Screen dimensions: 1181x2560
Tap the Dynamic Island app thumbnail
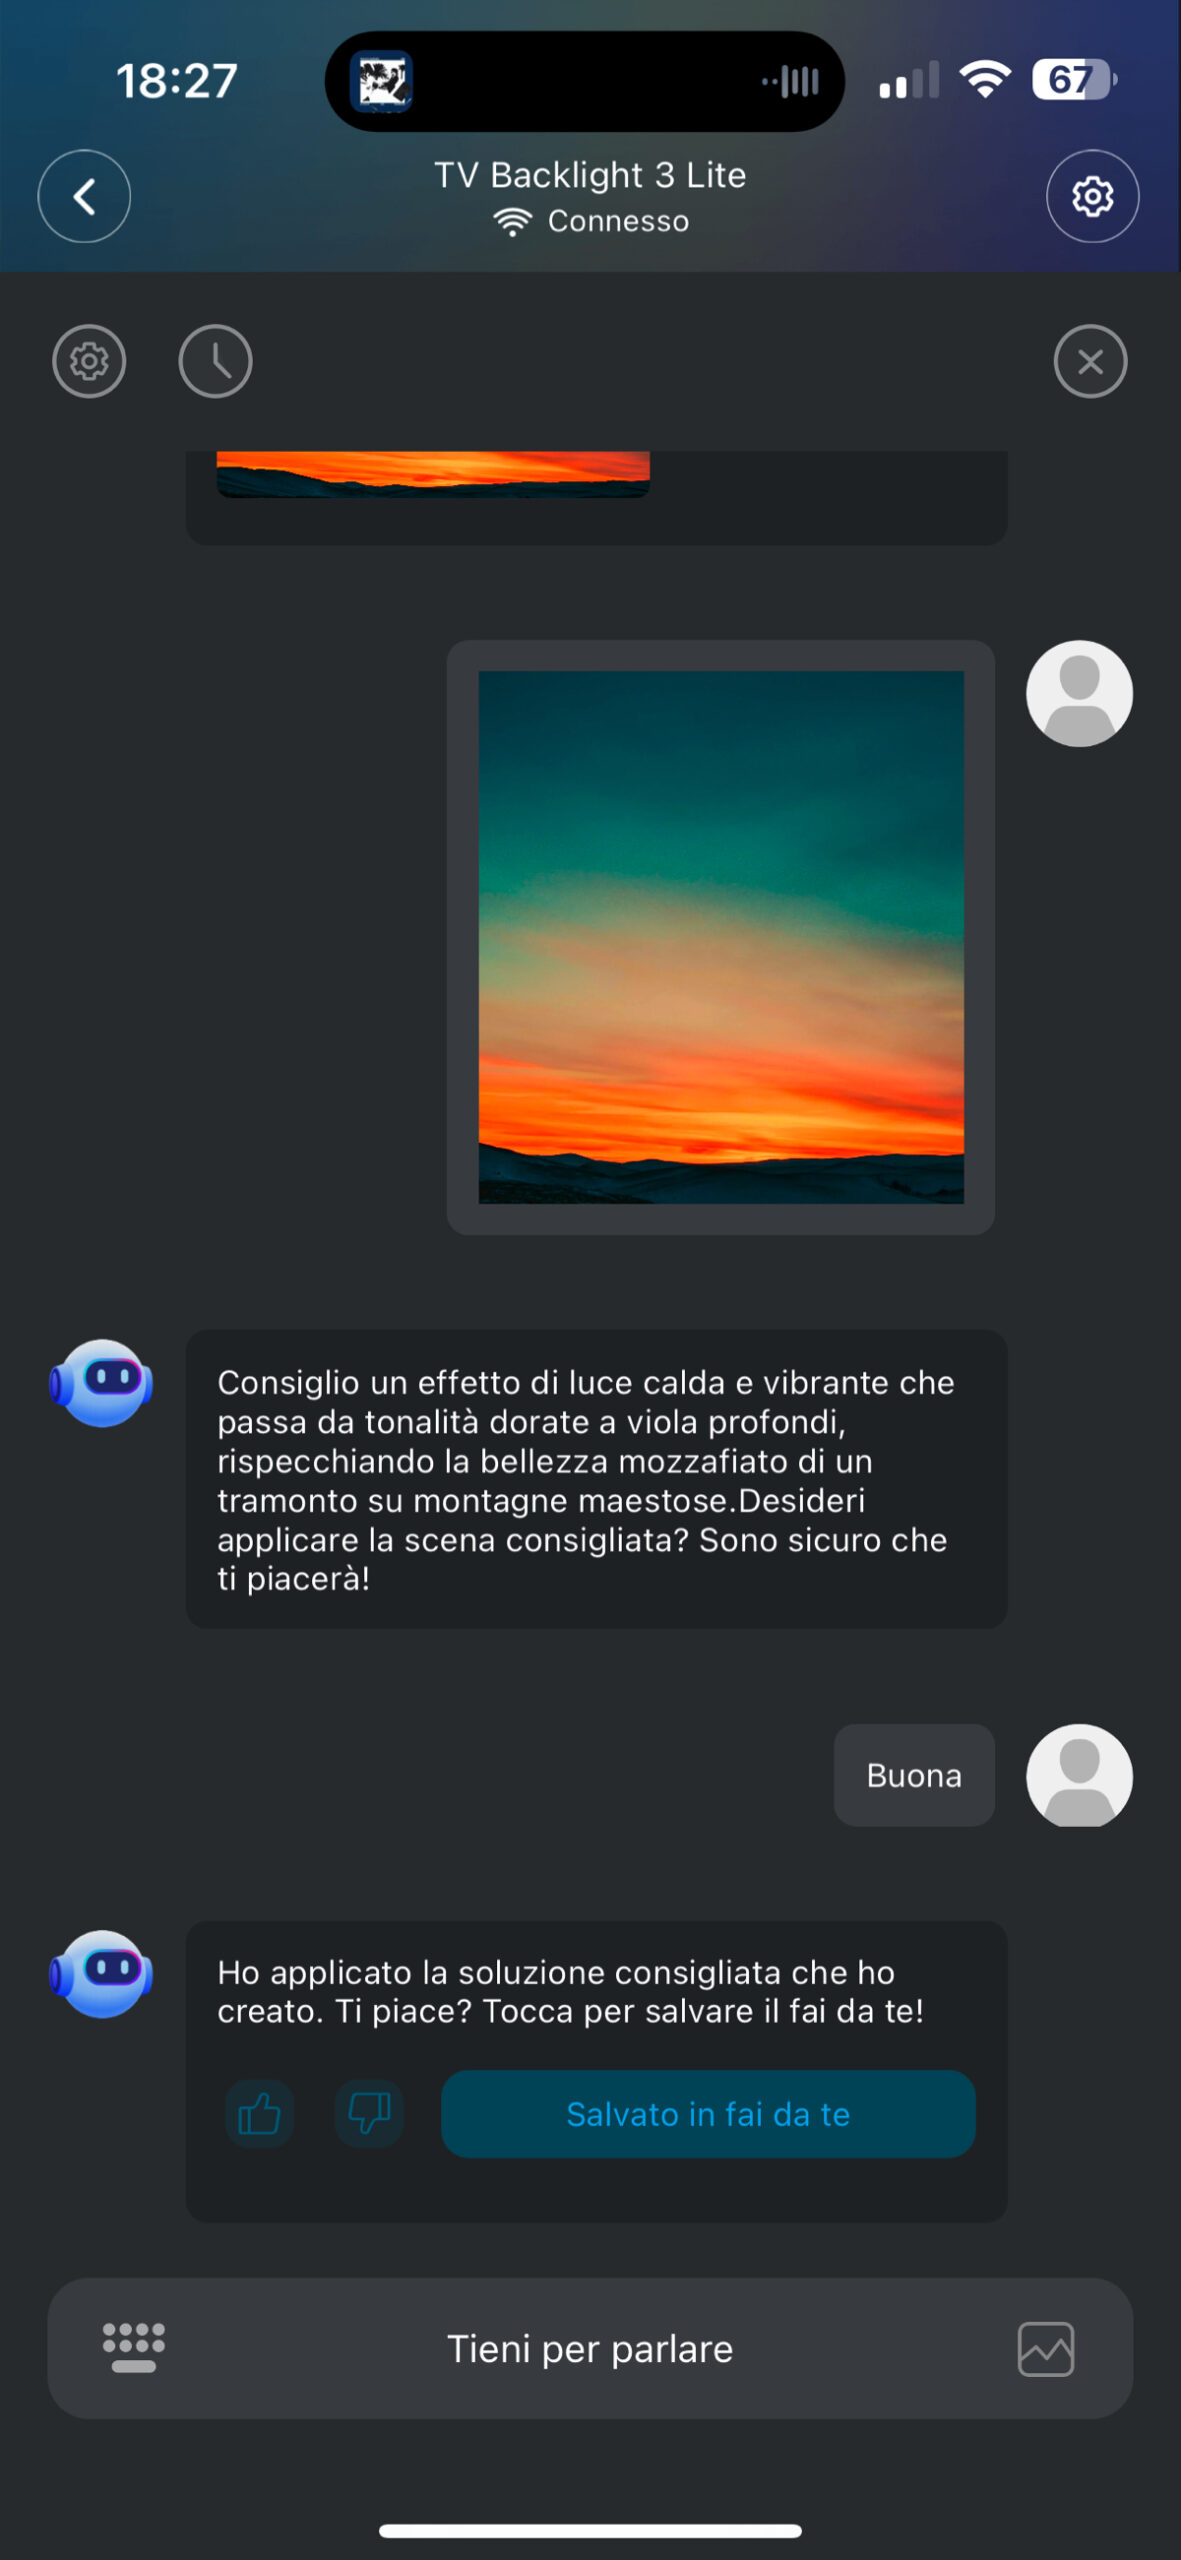[381, 81]
